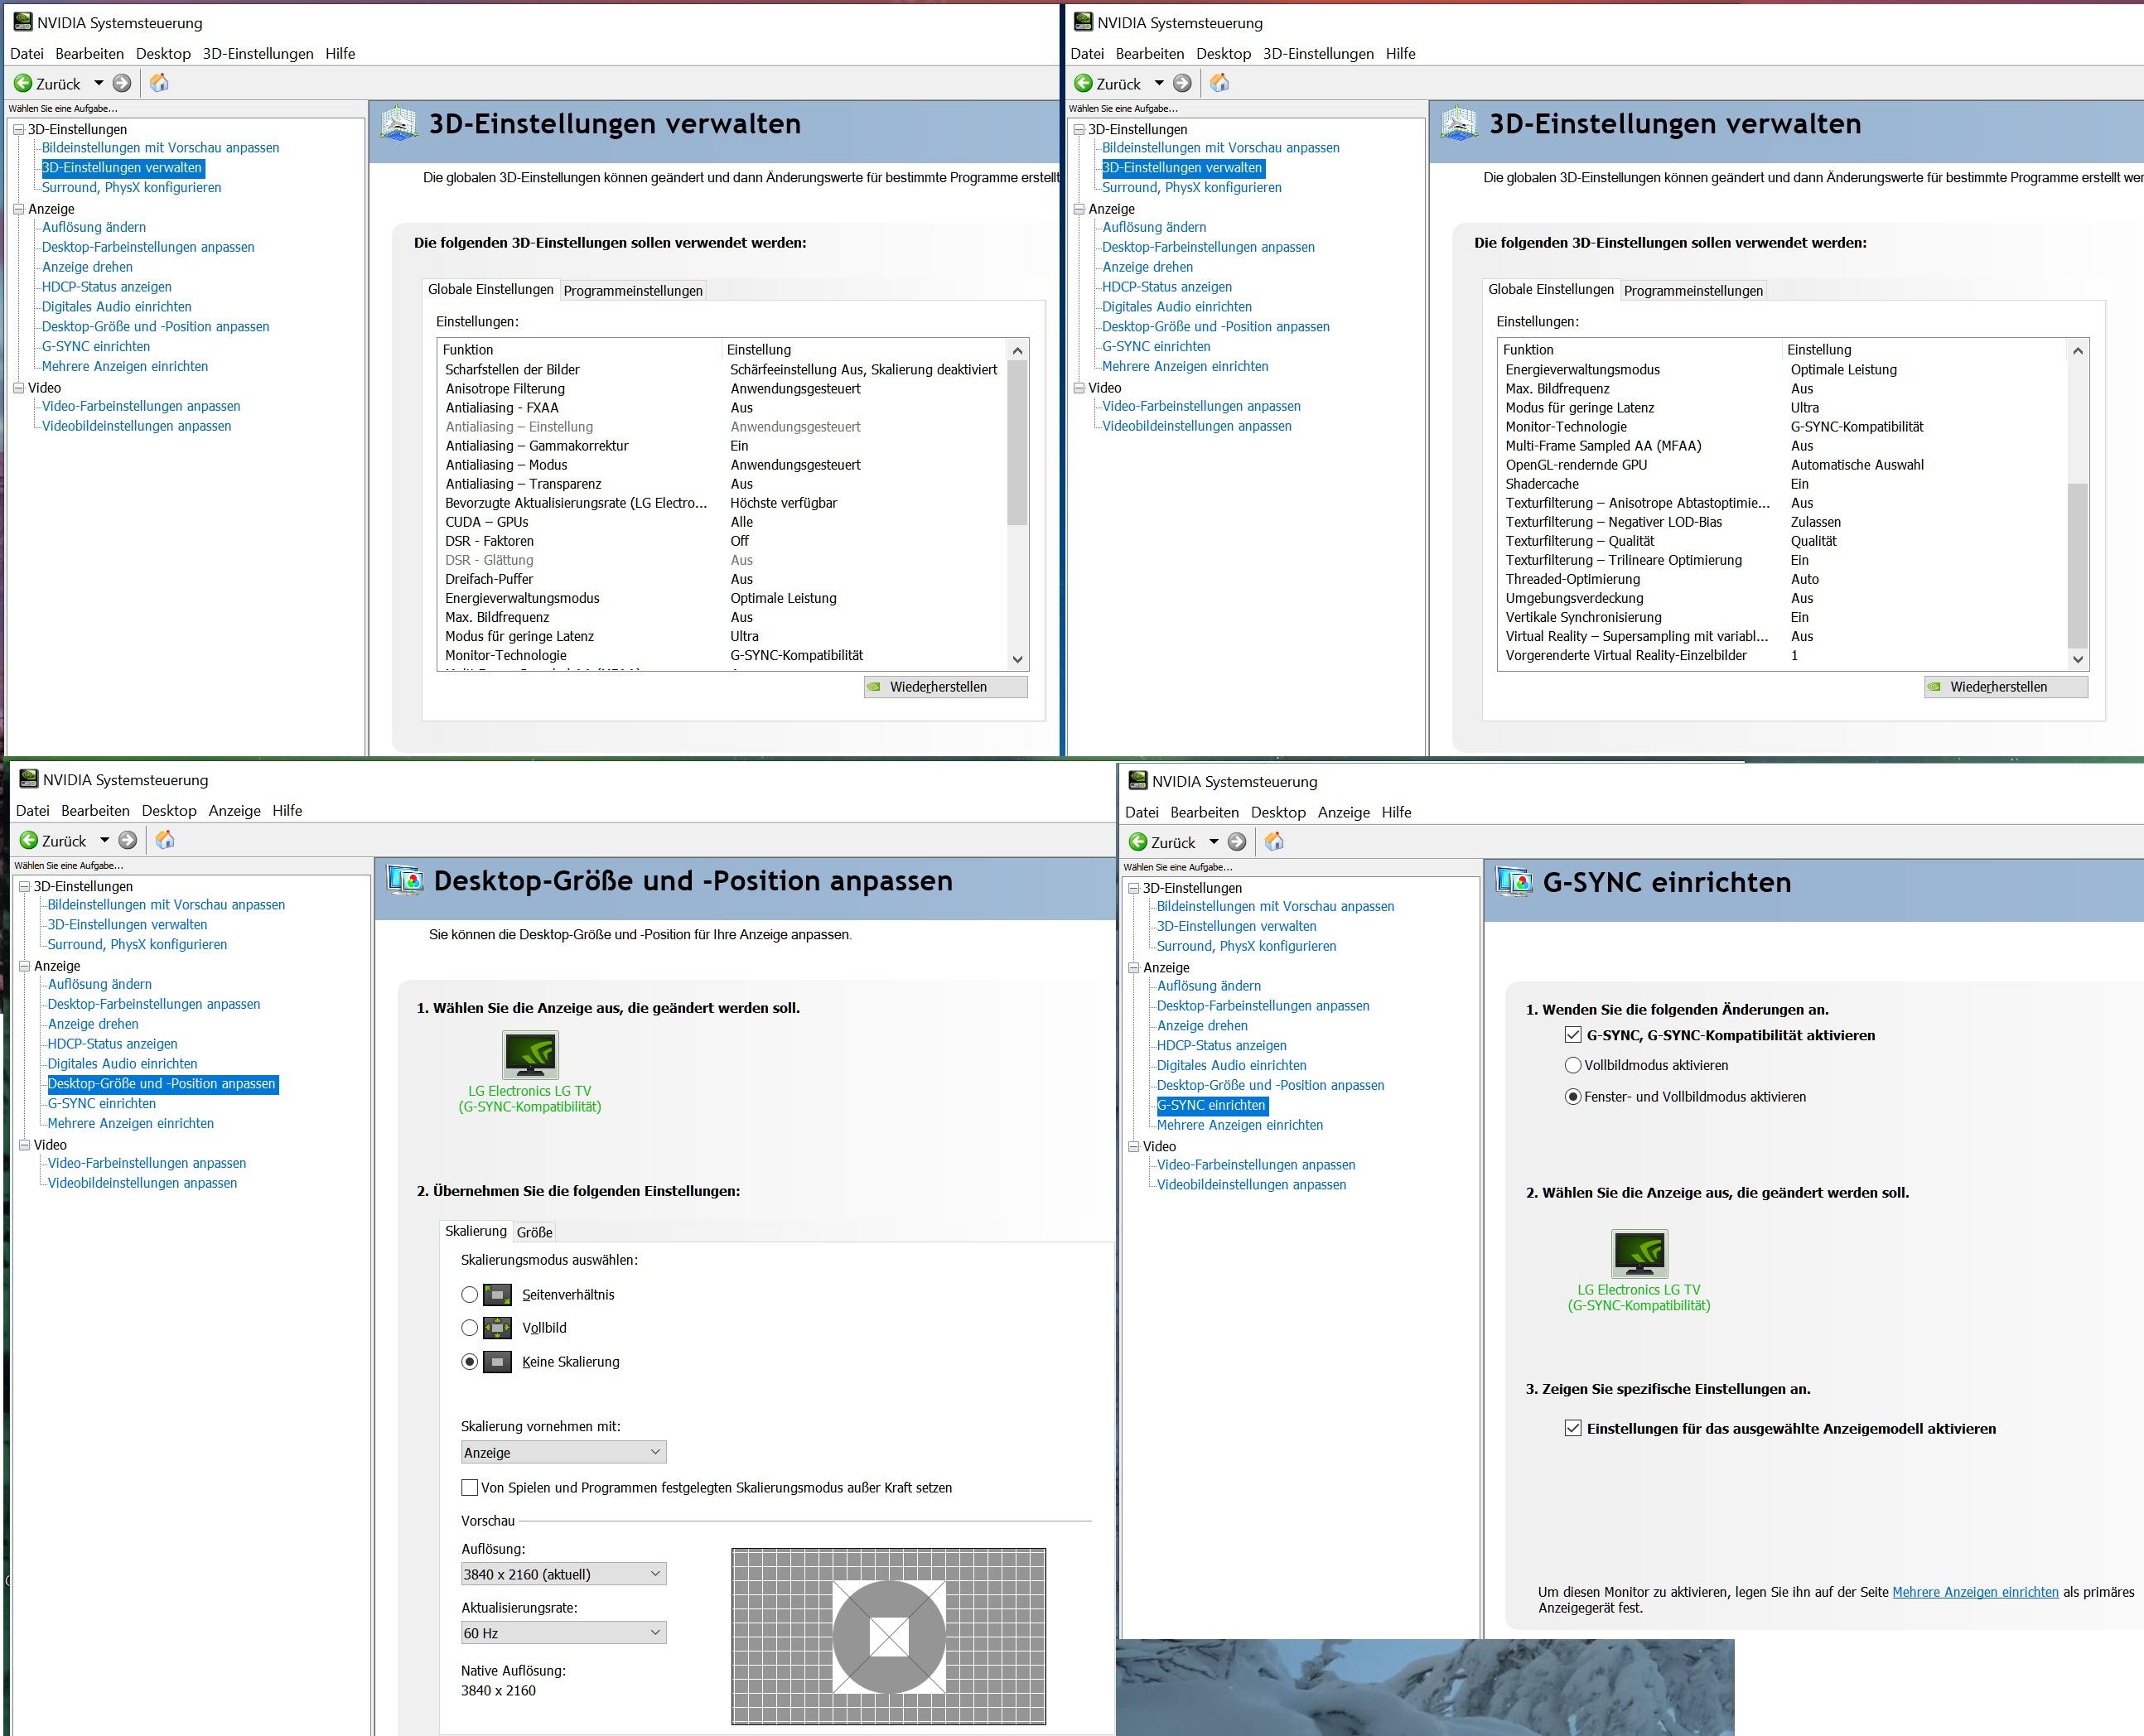The image size is (2144, 1736).
Task: Click the header icon beside the Desktop-Größe und -Position anpassen heading
Action: pyautogui.click(x=405, y=880)
